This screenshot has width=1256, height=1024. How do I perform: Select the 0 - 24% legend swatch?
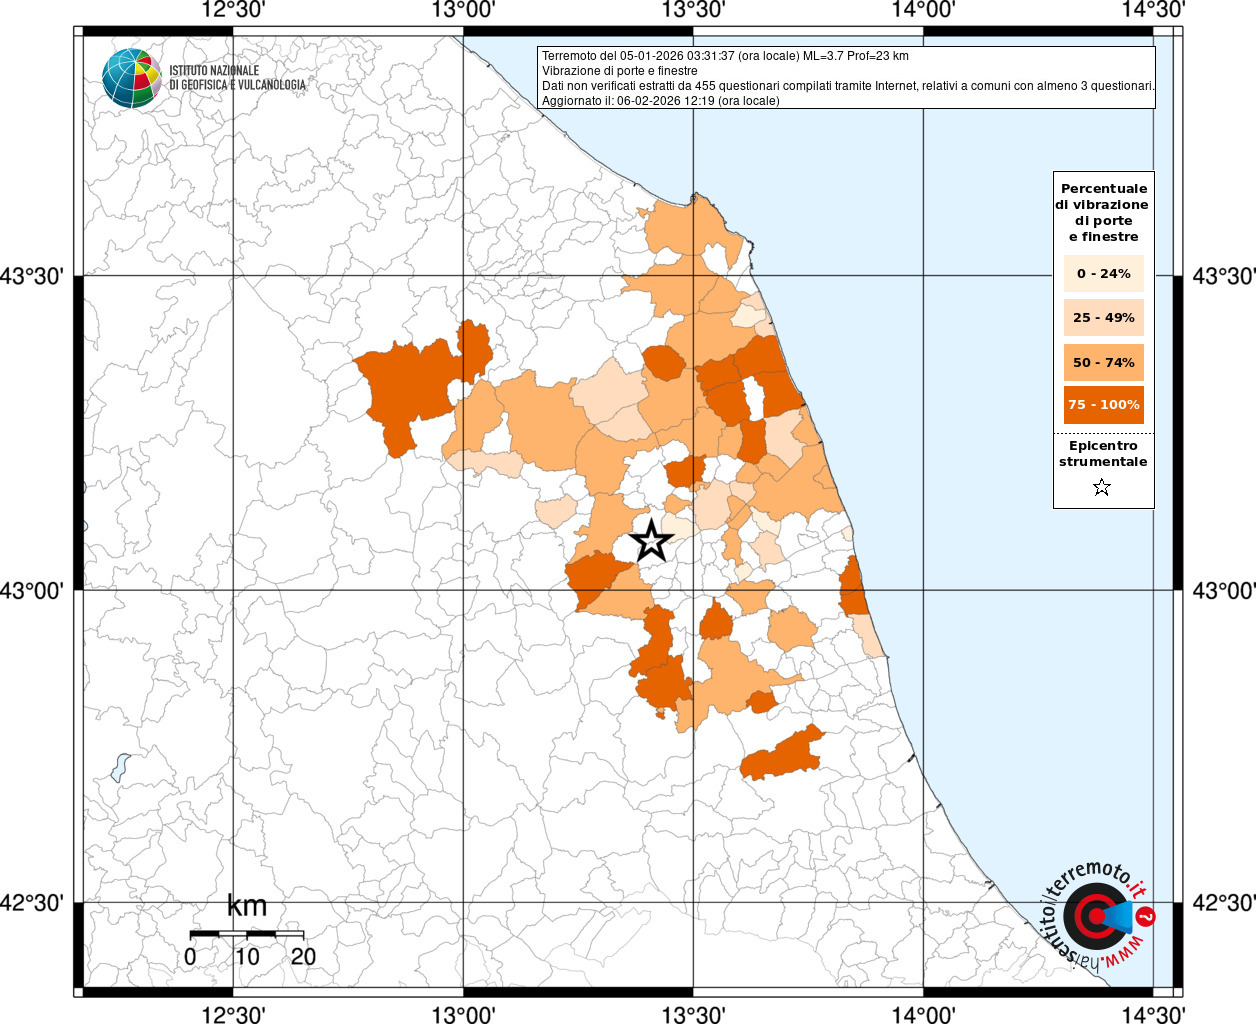coord(1103,273)
